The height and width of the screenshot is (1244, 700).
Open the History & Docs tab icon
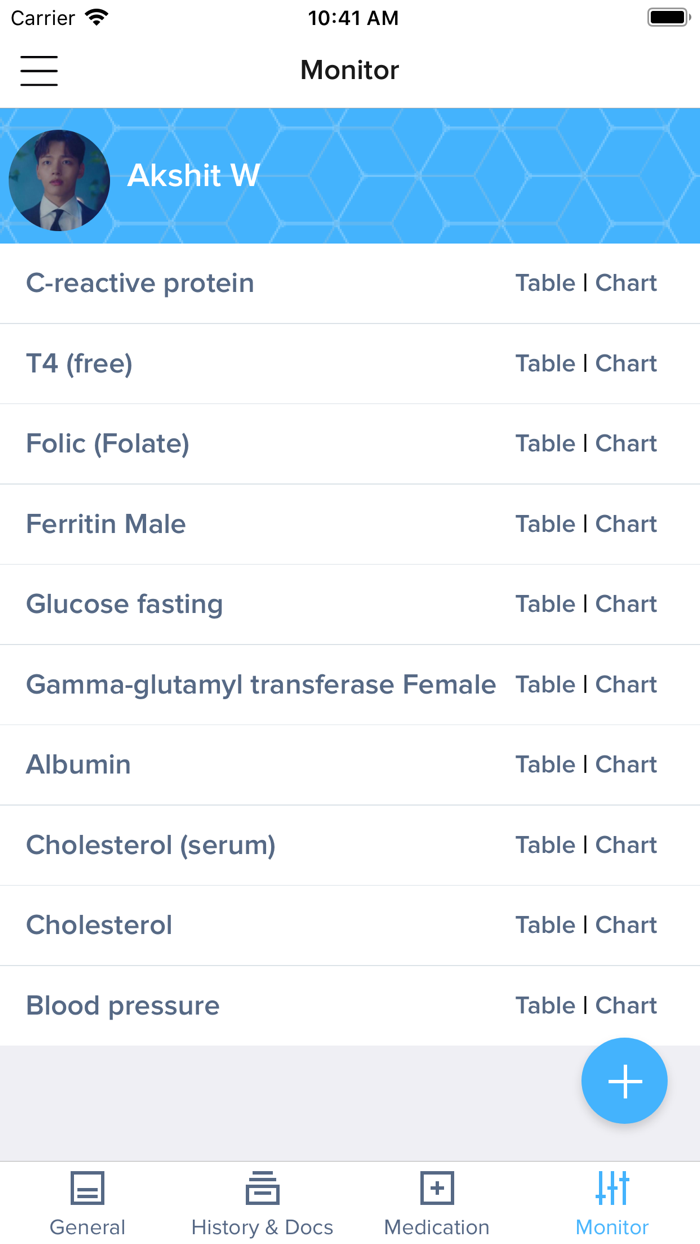click(x=262, y=1189)
